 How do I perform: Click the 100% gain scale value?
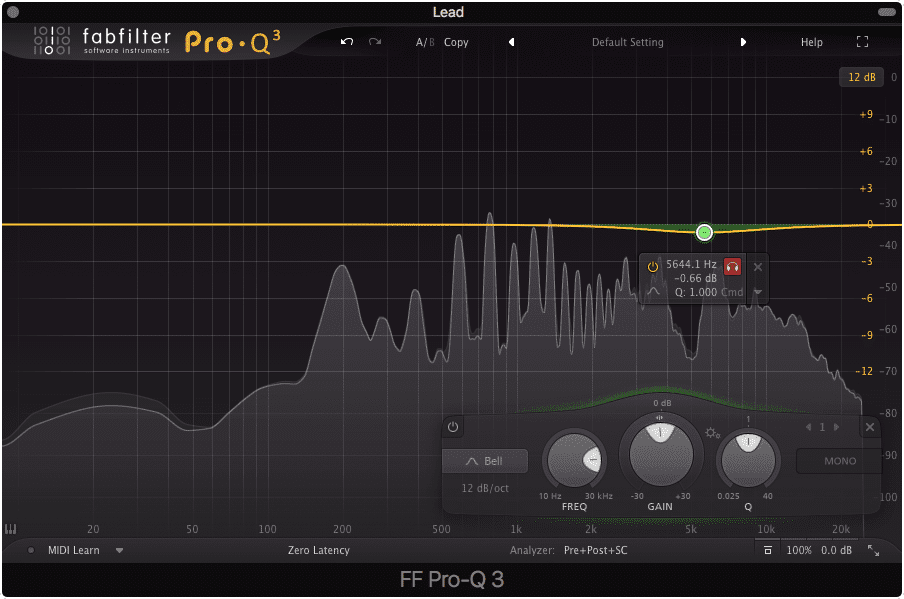798,550
